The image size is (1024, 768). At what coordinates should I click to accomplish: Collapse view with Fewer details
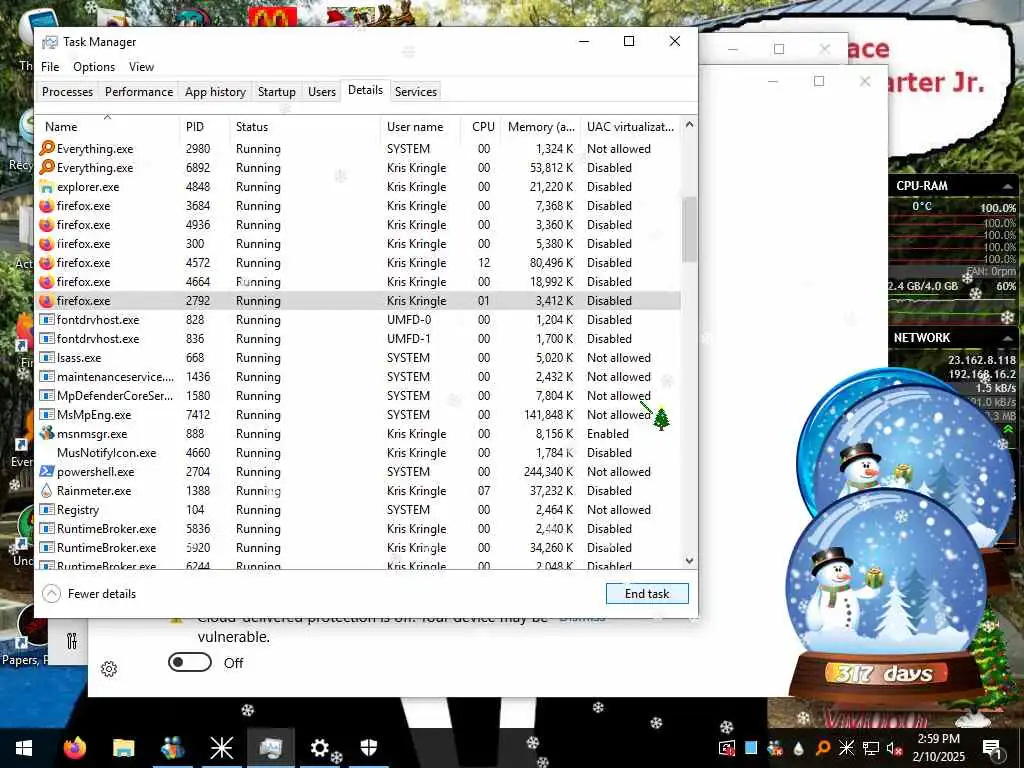pyautogui.click(x=89, y=594)
